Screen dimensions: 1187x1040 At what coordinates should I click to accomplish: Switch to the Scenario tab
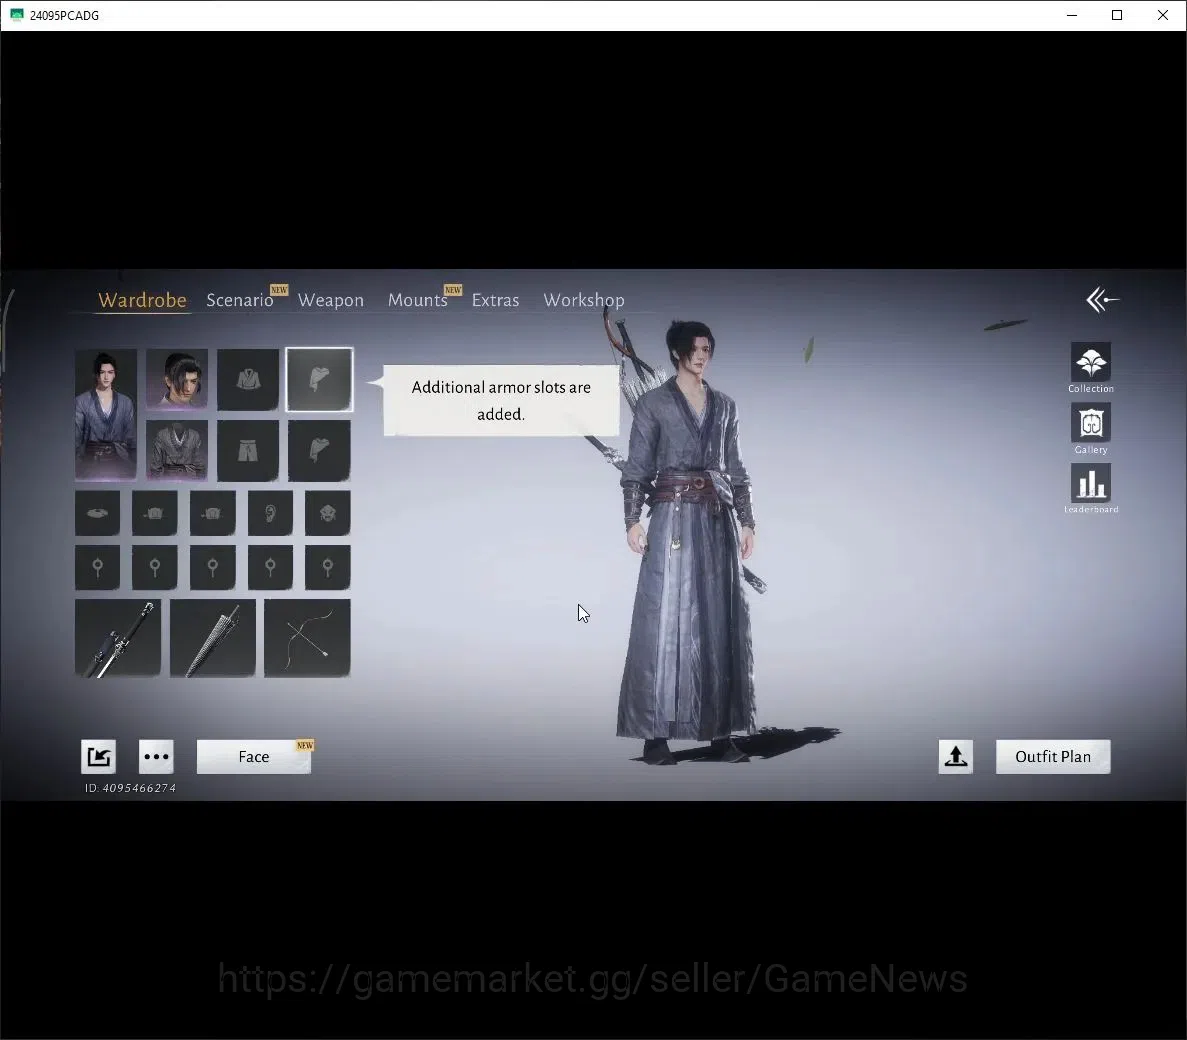[x=240, y=300]
